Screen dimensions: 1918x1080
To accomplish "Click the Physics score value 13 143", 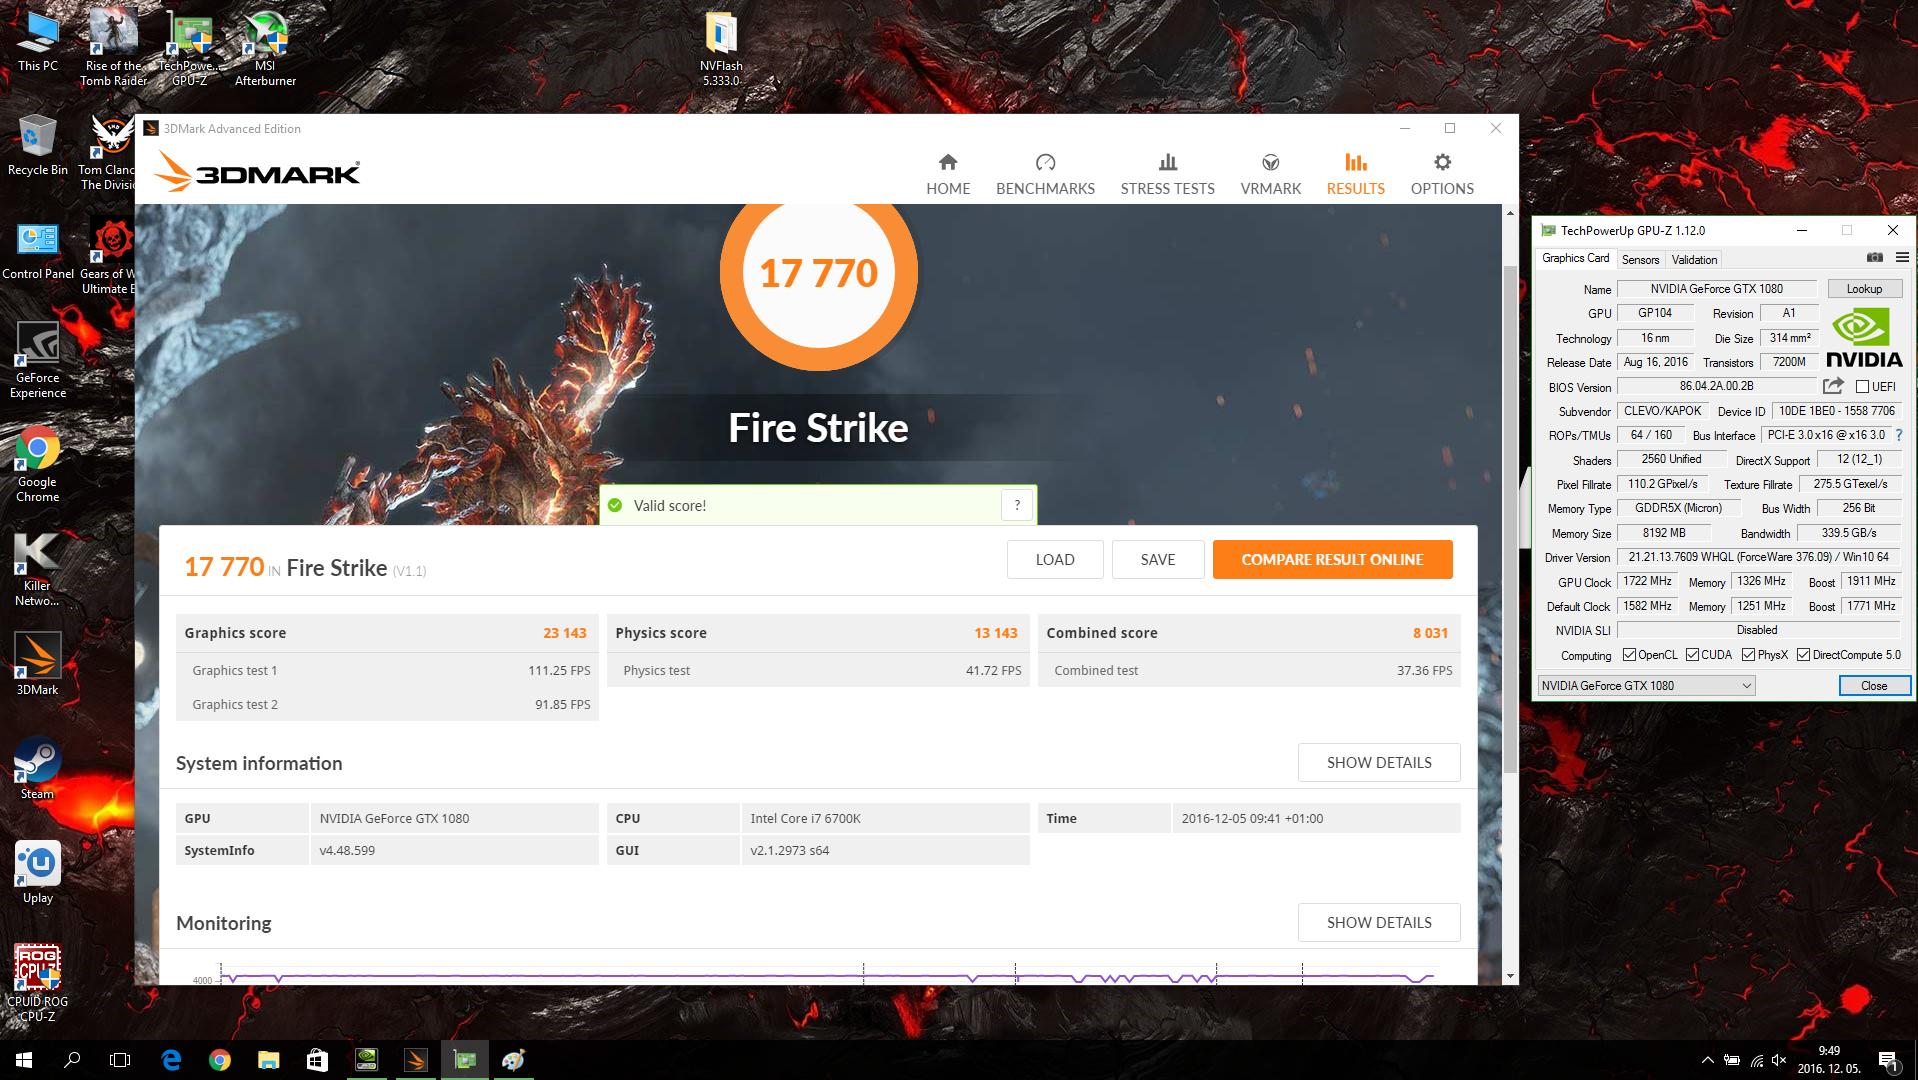I will pos(995,633).
